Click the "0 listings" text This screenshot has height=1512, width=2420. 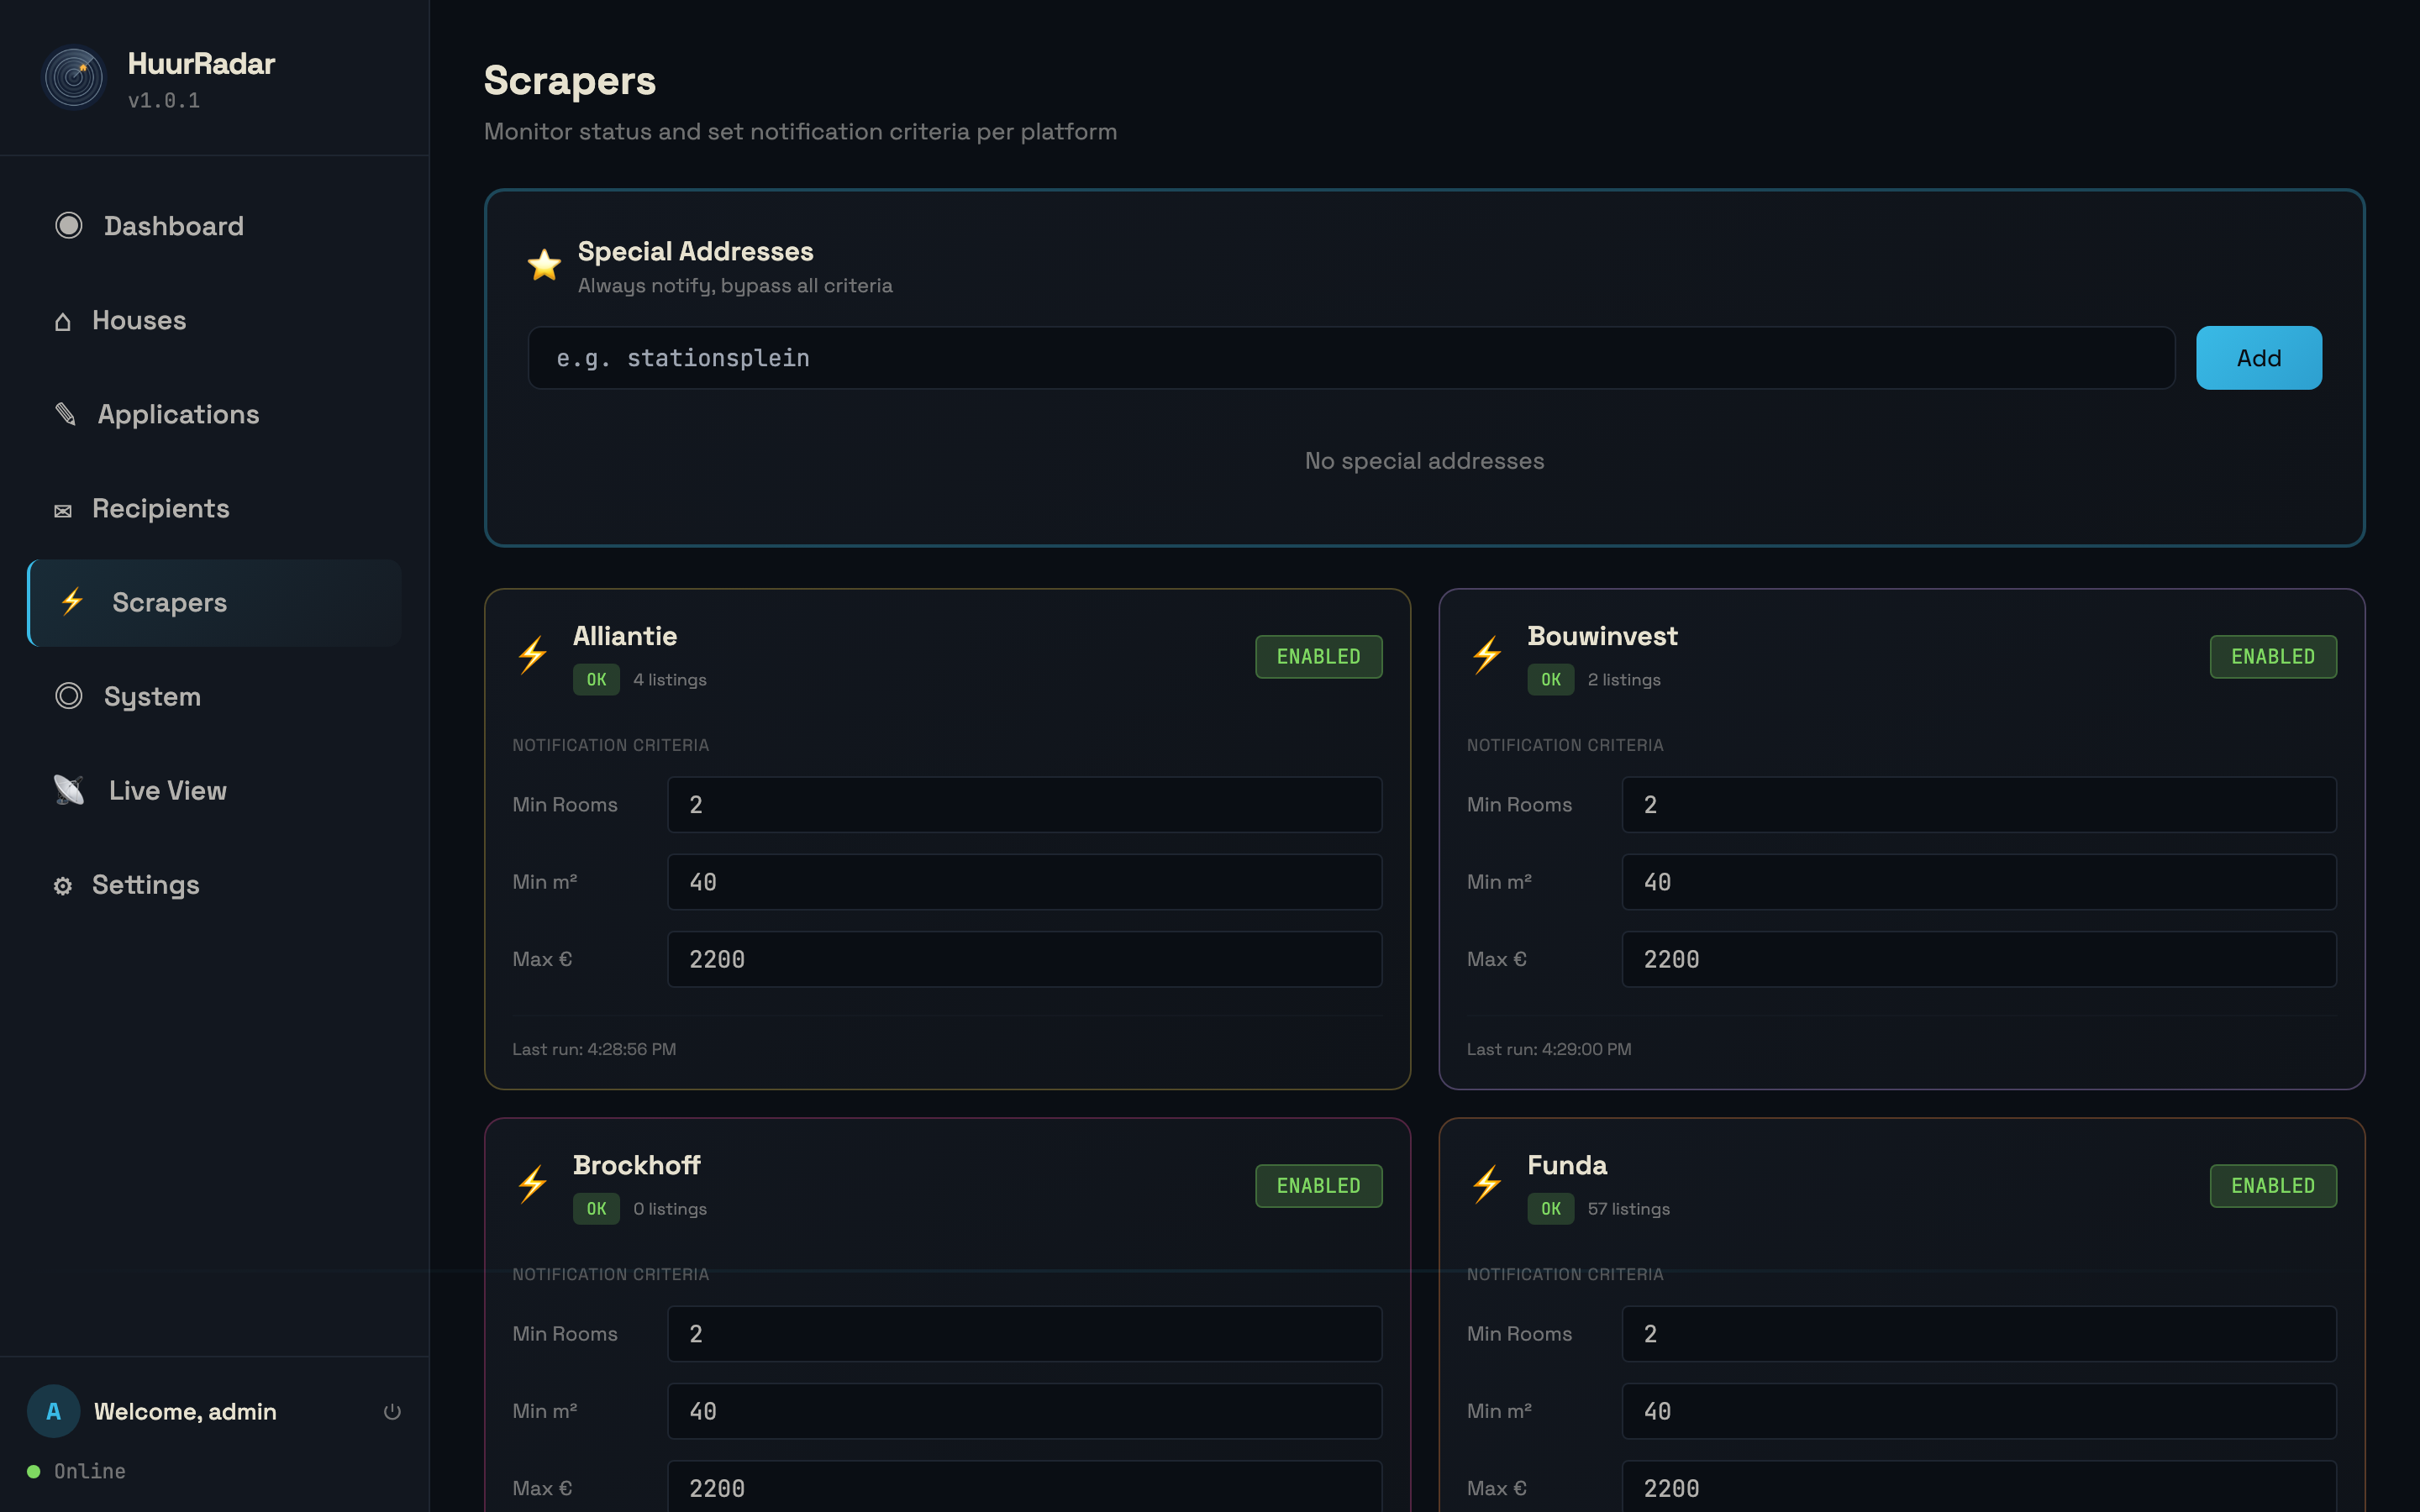[669, 1209]
